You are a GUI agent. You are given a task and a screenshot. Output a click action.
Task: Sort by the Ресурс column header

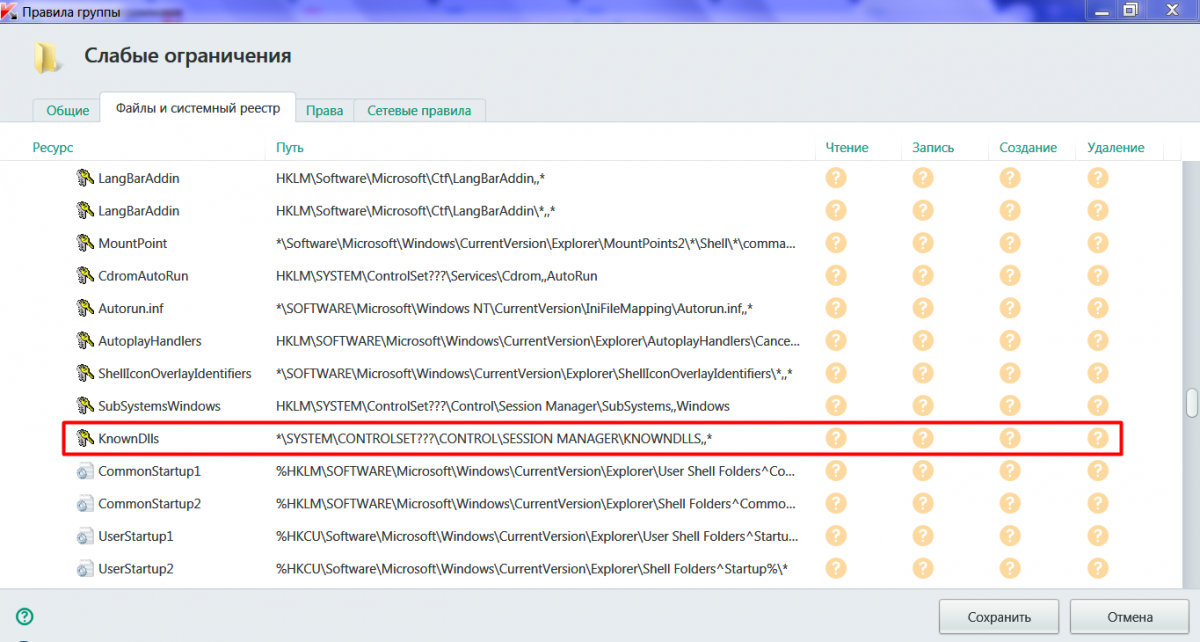tap(52, 148)
